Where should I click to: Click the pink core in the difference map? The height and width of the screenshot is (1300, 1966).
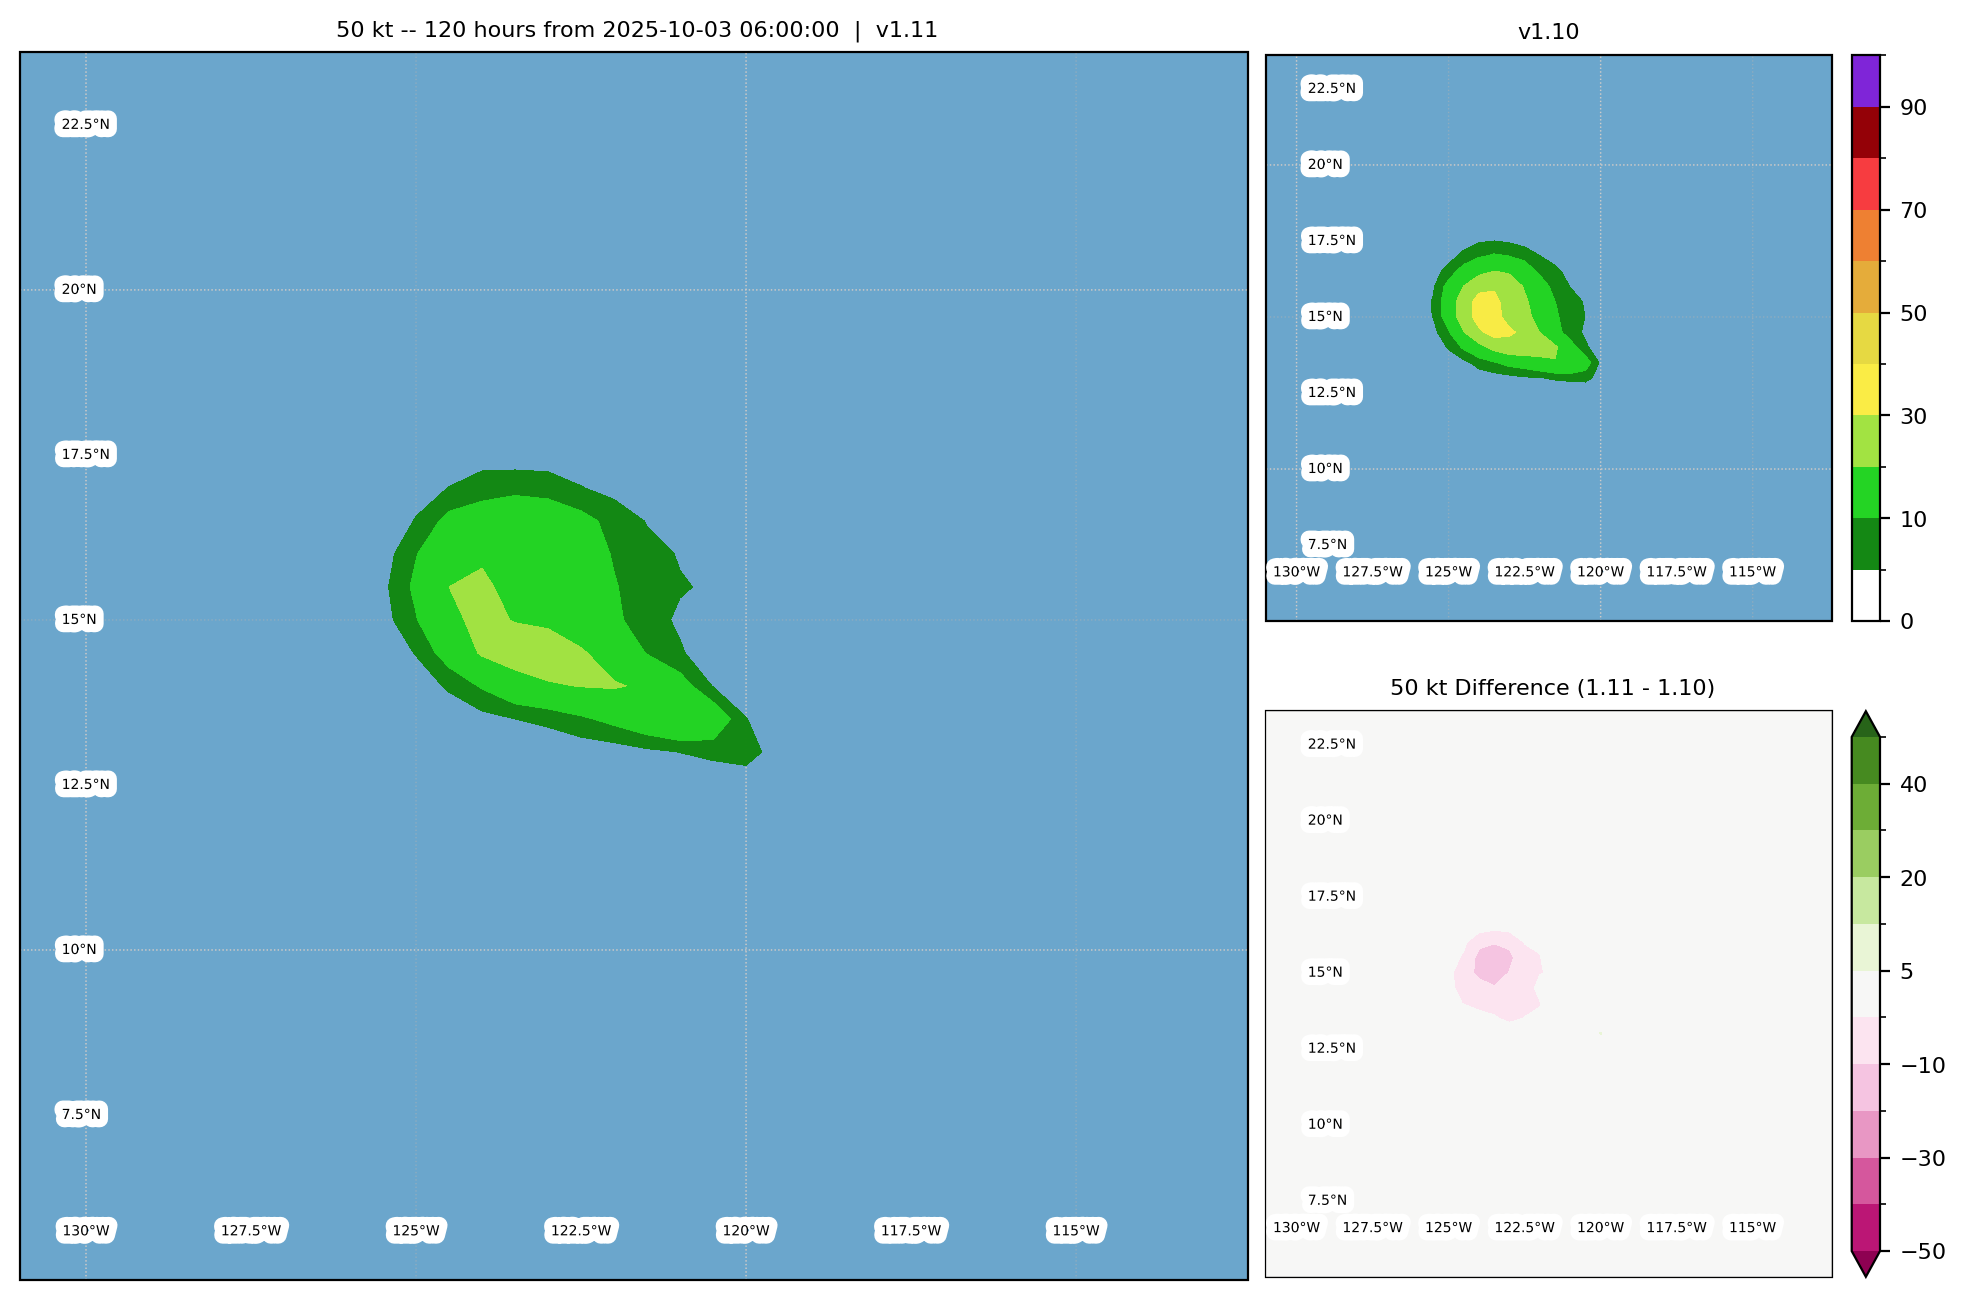tap(1492, 963)
